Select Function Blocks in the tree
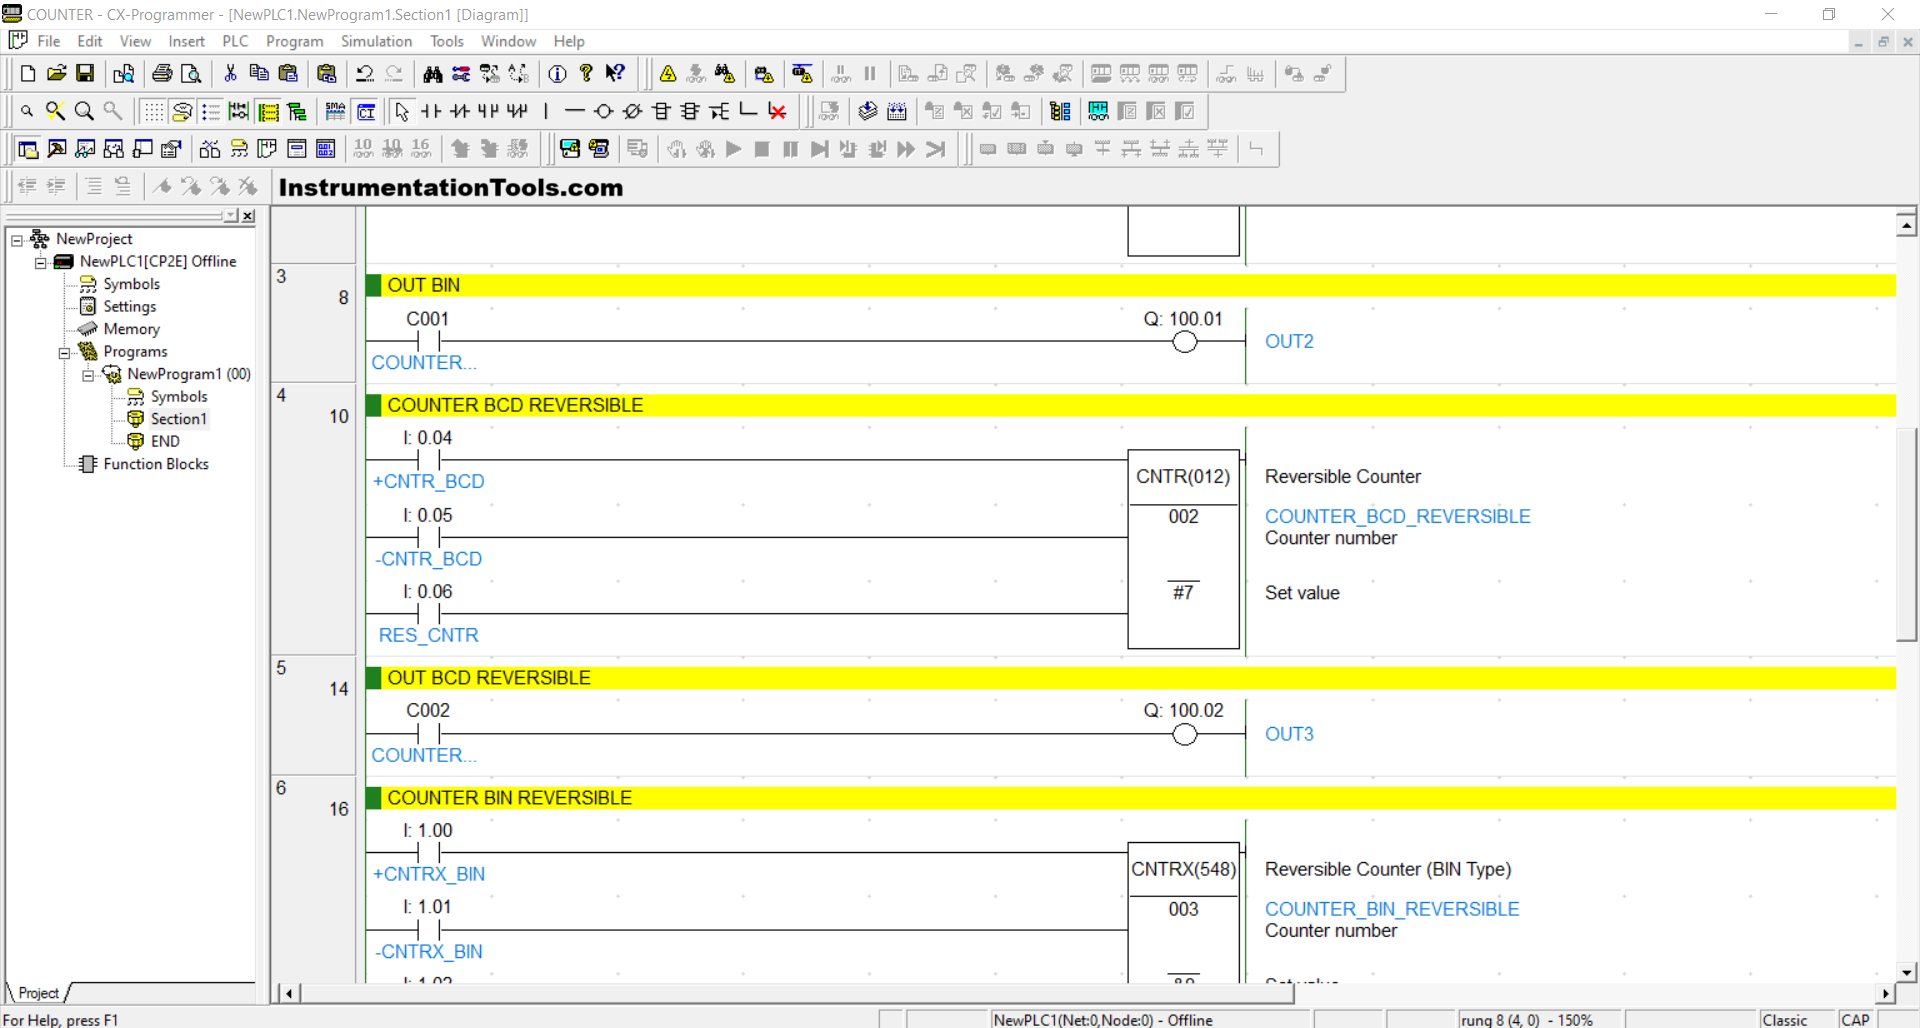 tap(156, 464)
